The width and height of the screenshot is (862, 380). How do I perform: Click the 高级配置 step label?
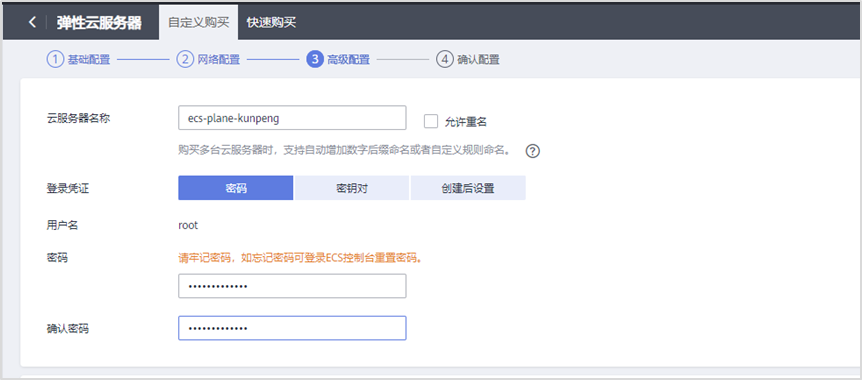coord(349,60)
